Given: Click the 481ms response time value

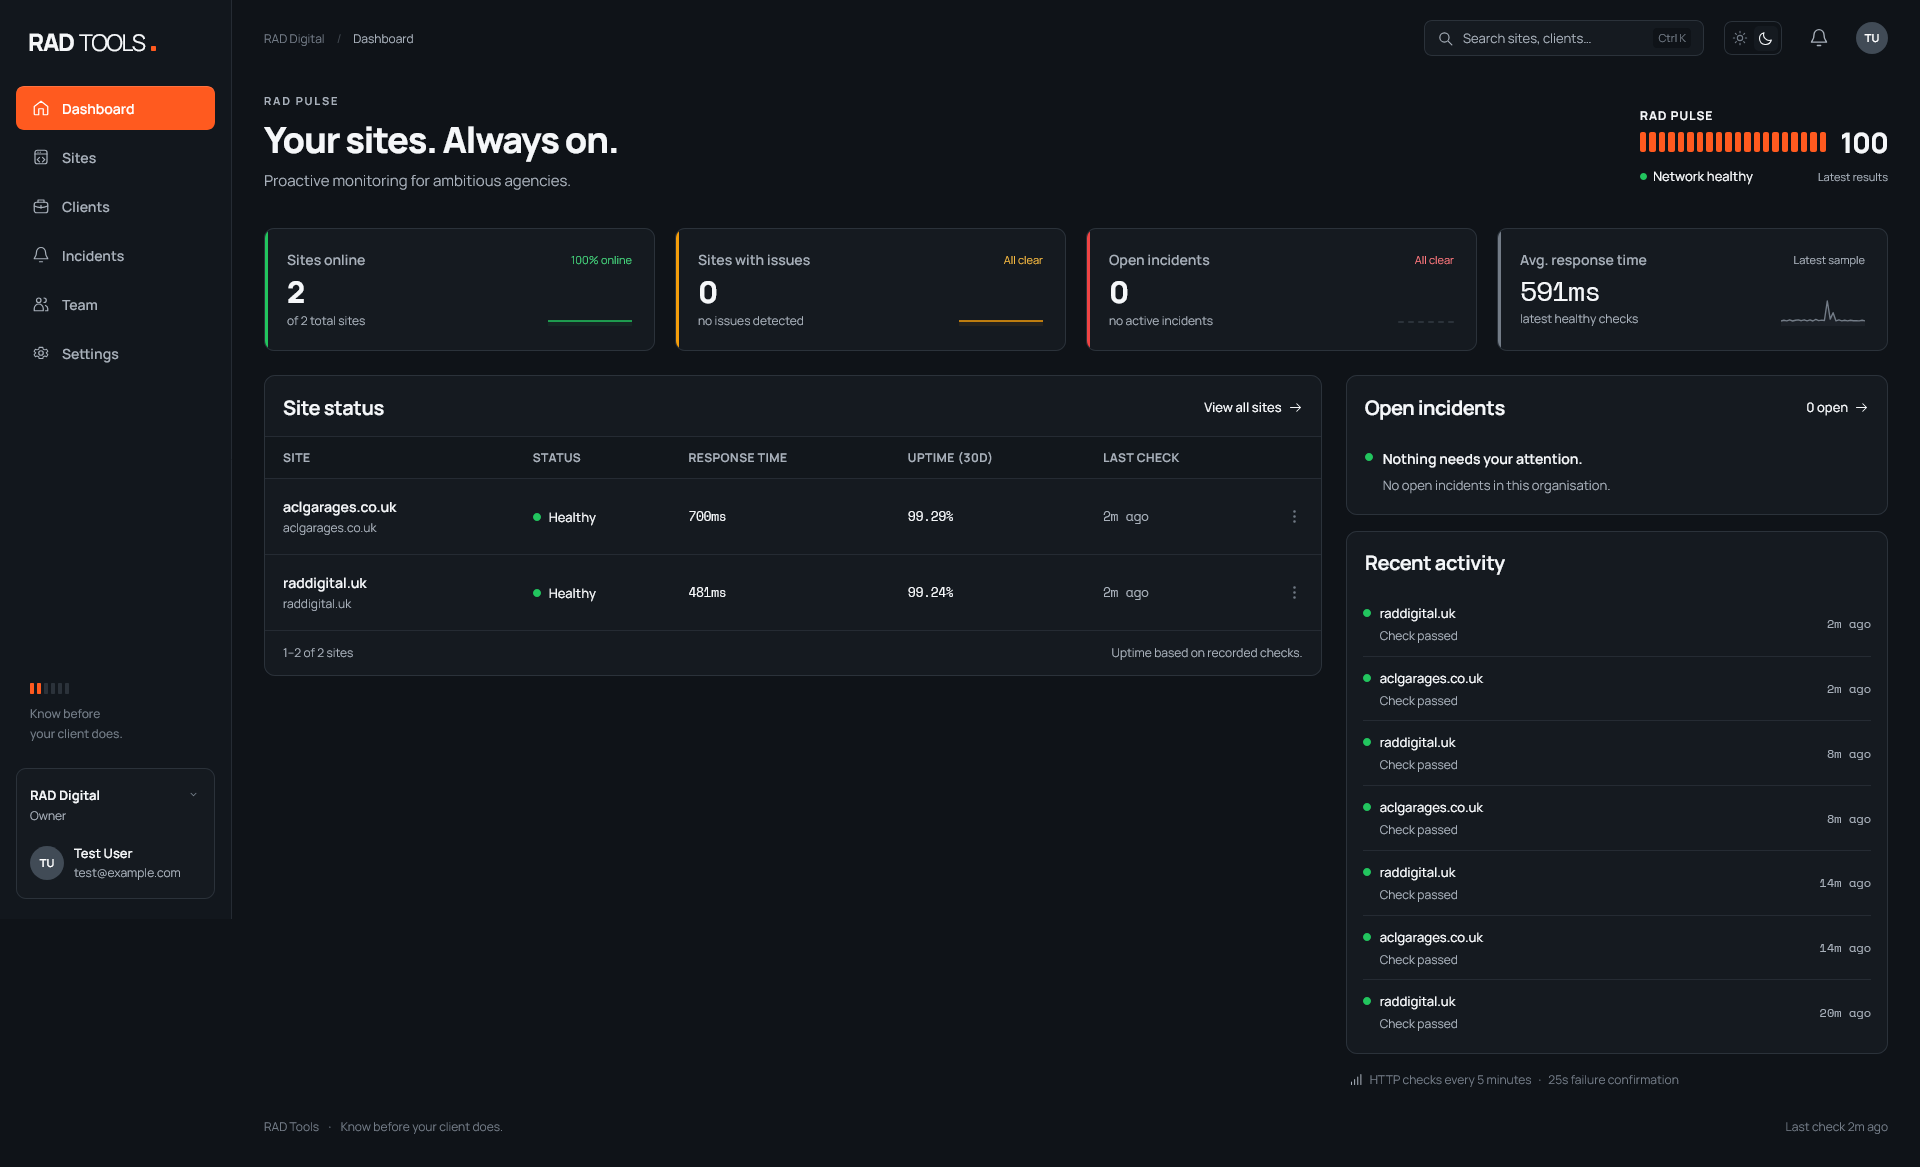Looking at the screenshot, I should [707, 593].
